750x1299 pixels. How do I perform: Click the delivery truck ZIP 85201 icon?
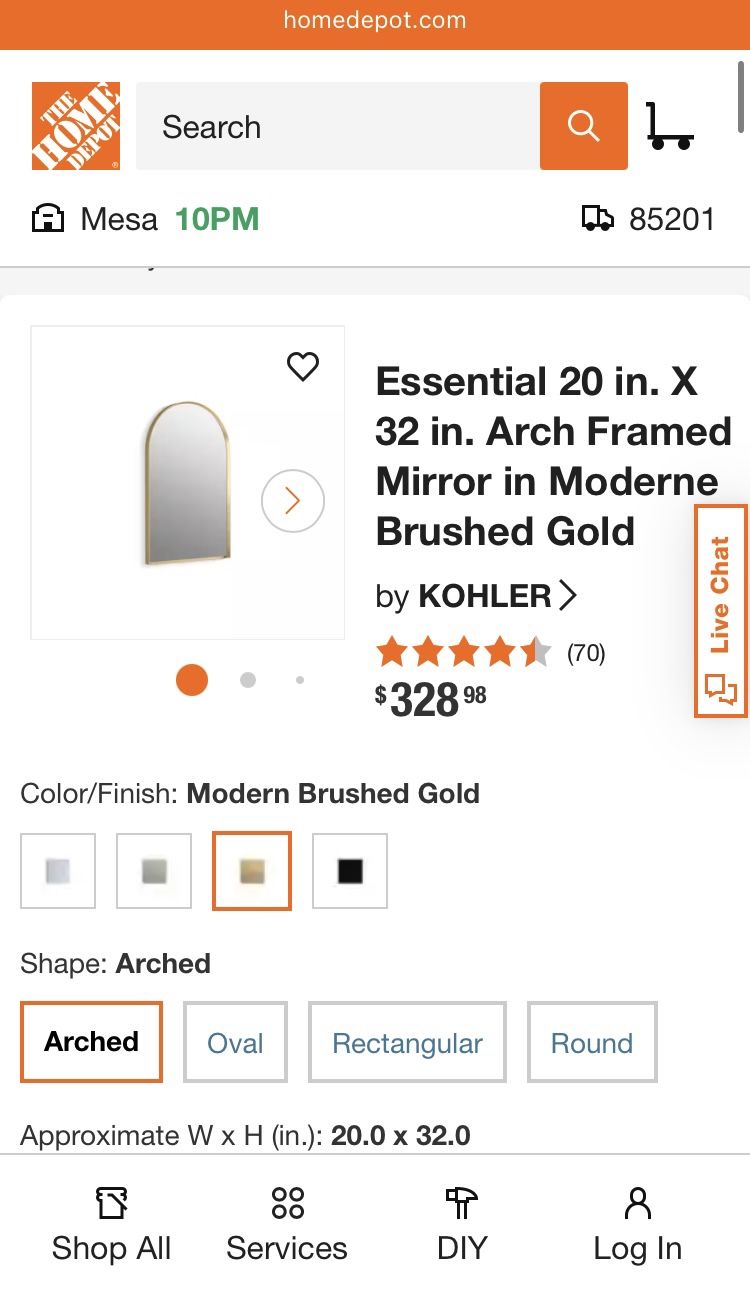coord(597,219)
